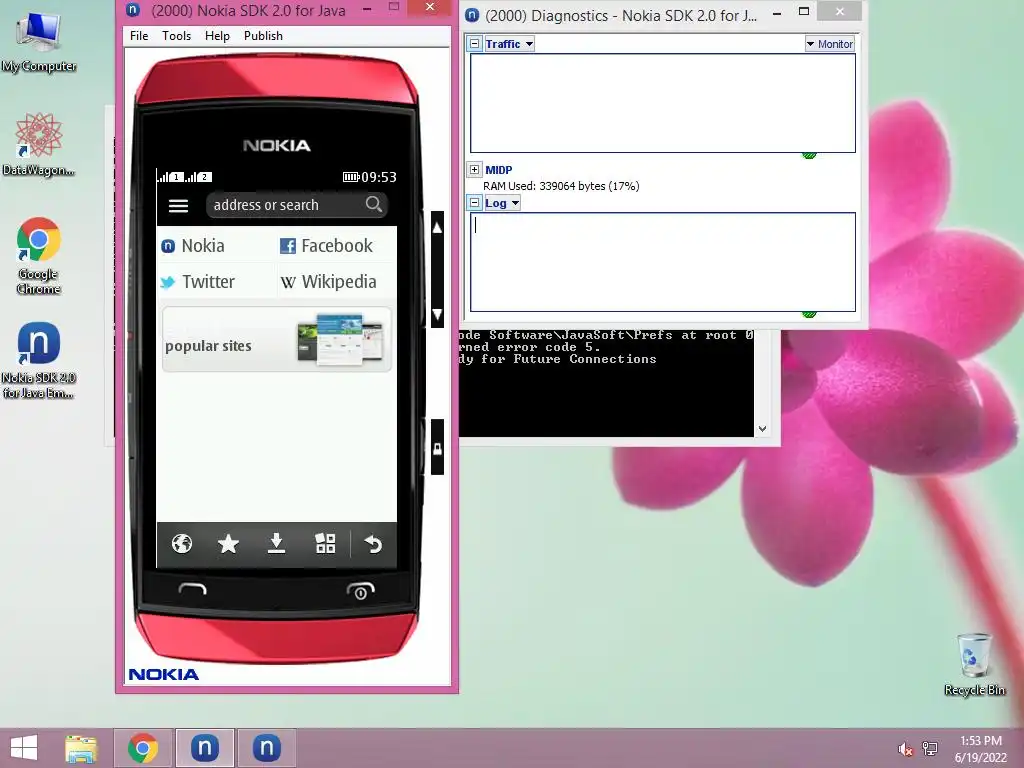Open the Wikipedia shortcut link
The height and width of the screenshot is (768, 1024).
(328, 281)
